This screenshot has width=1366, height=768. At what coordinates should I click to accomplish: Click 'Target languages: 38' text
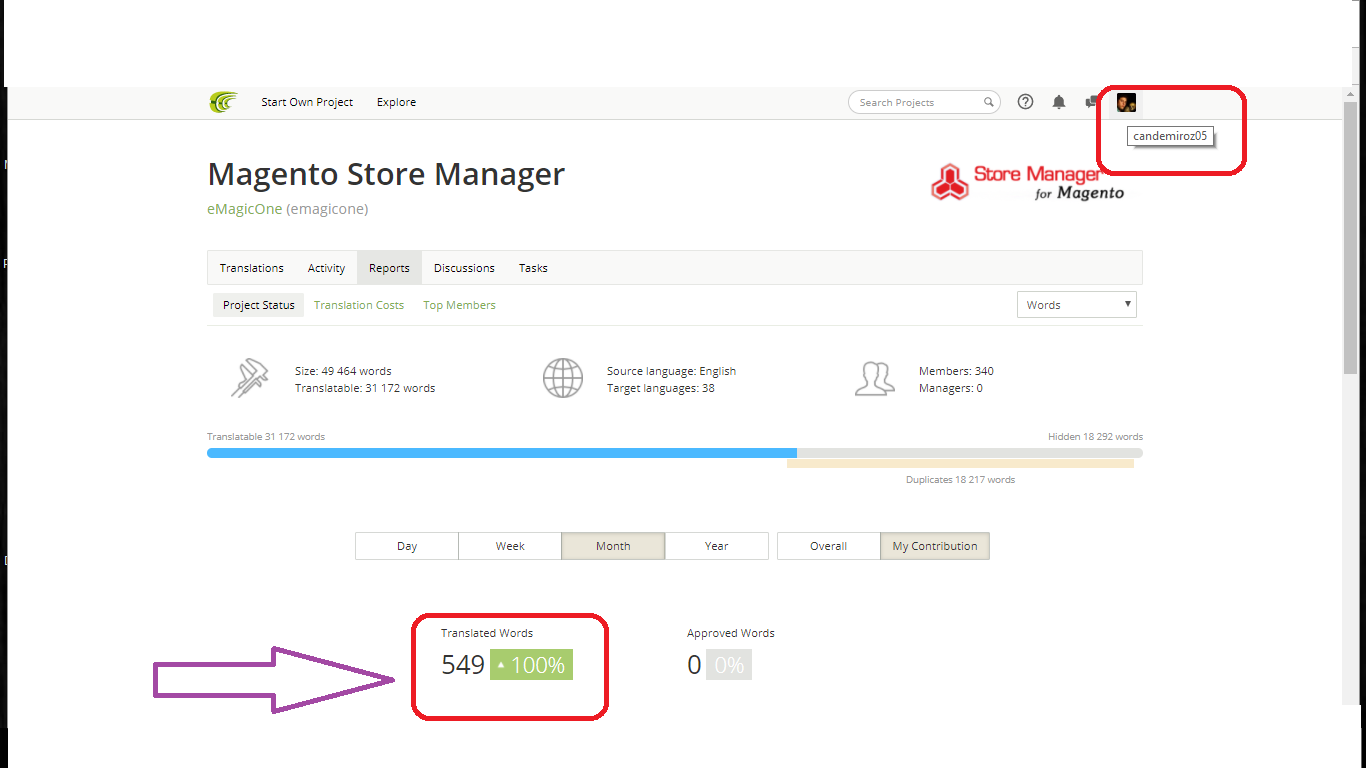[661, 388]
